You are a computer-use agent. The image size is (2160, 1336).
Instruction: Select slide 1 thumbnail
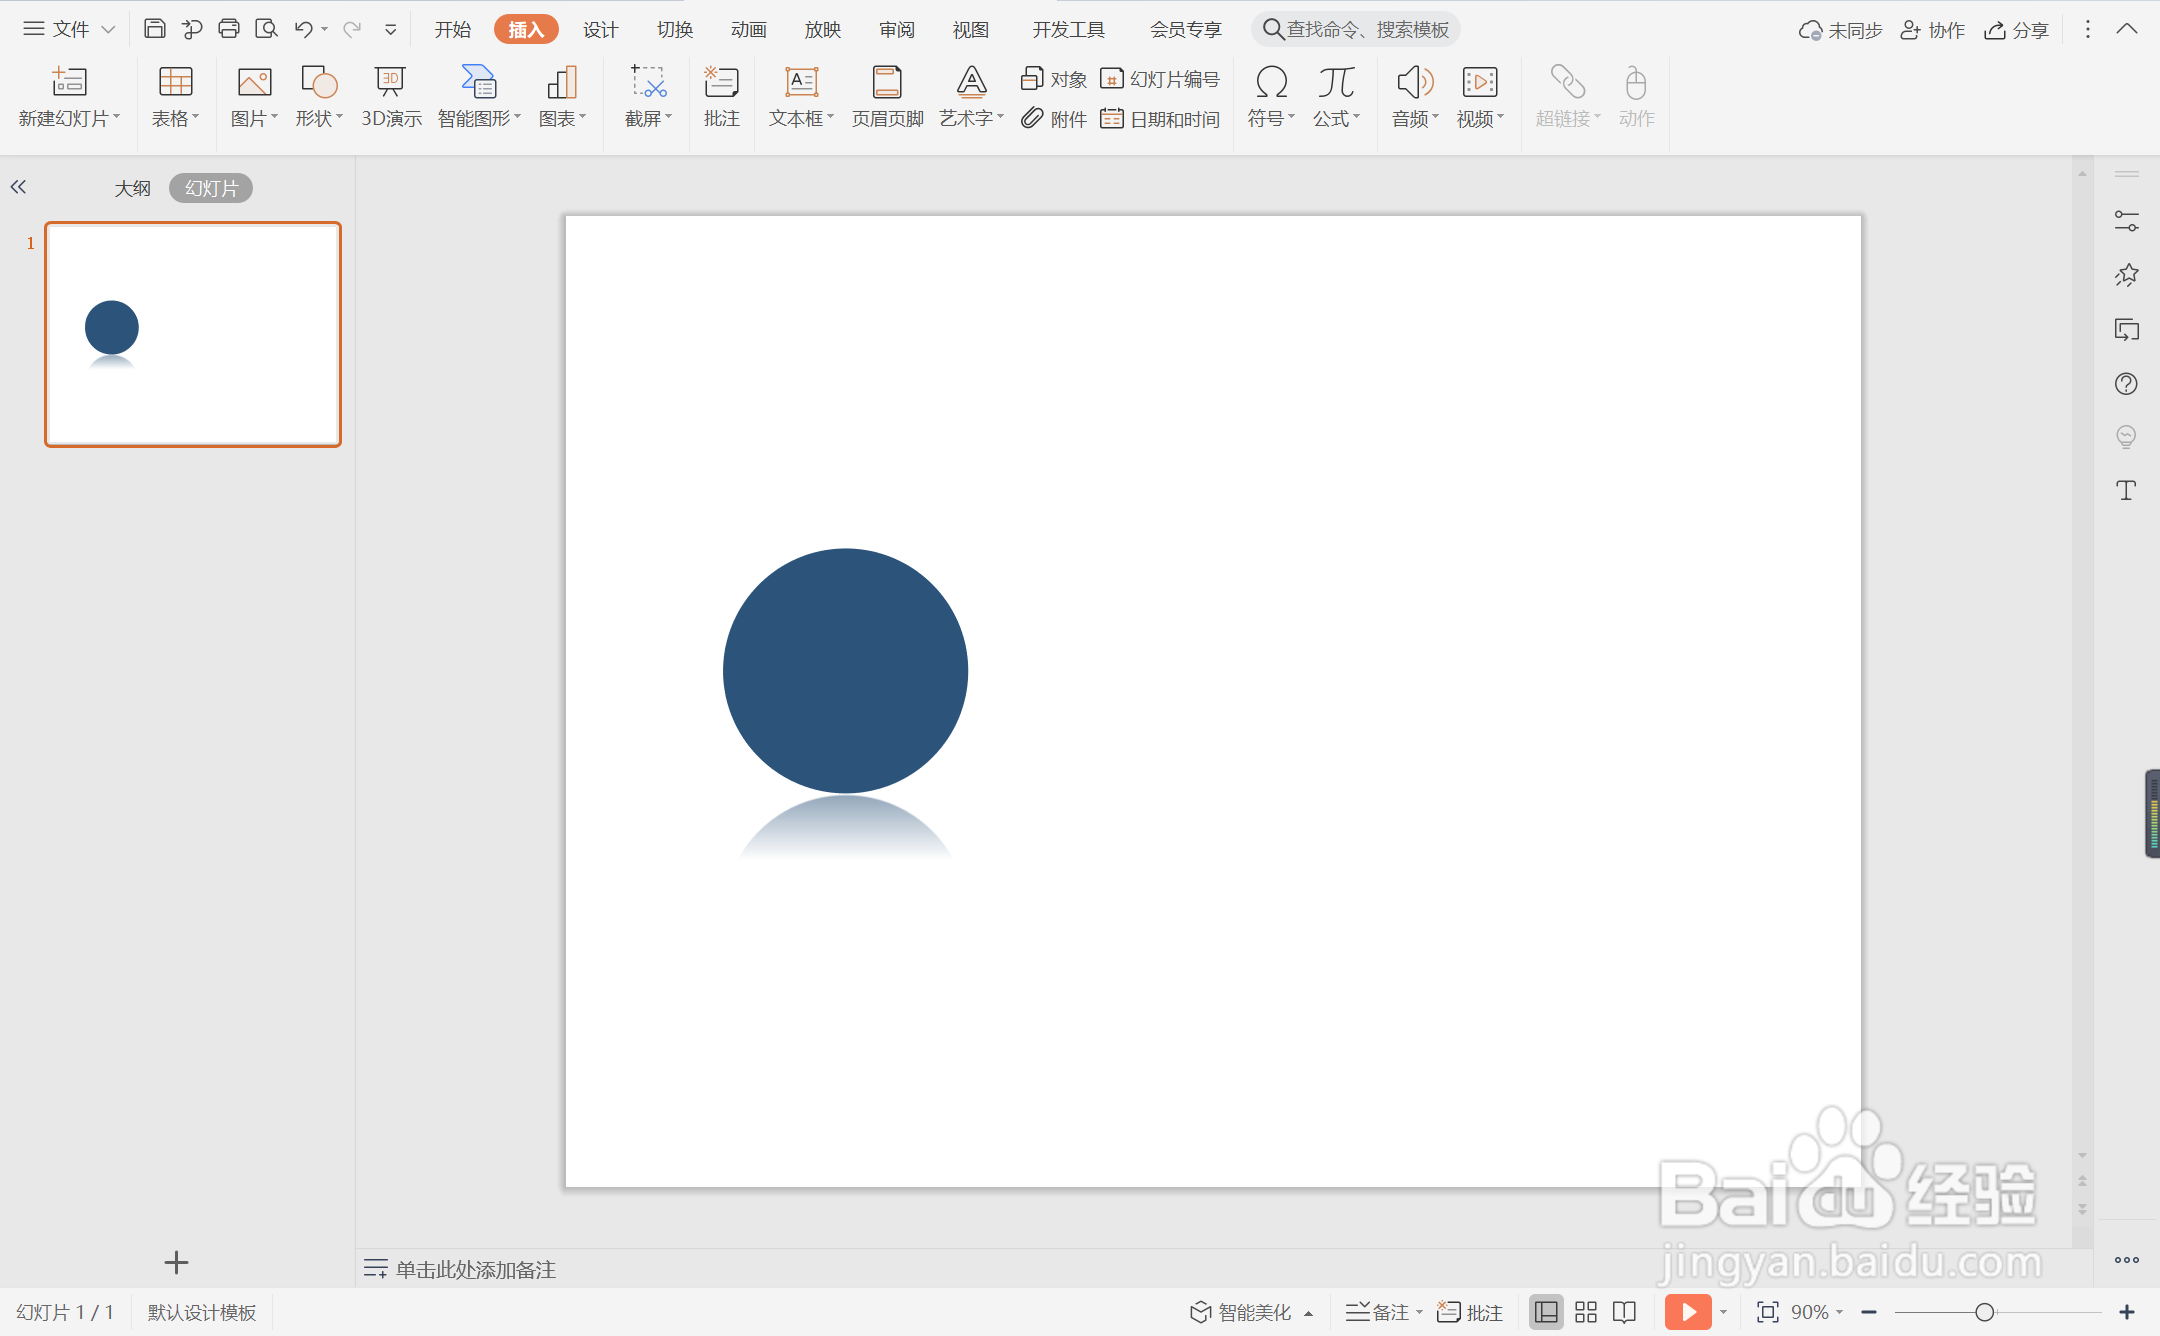pyautogui.click(x=193, y=334)
